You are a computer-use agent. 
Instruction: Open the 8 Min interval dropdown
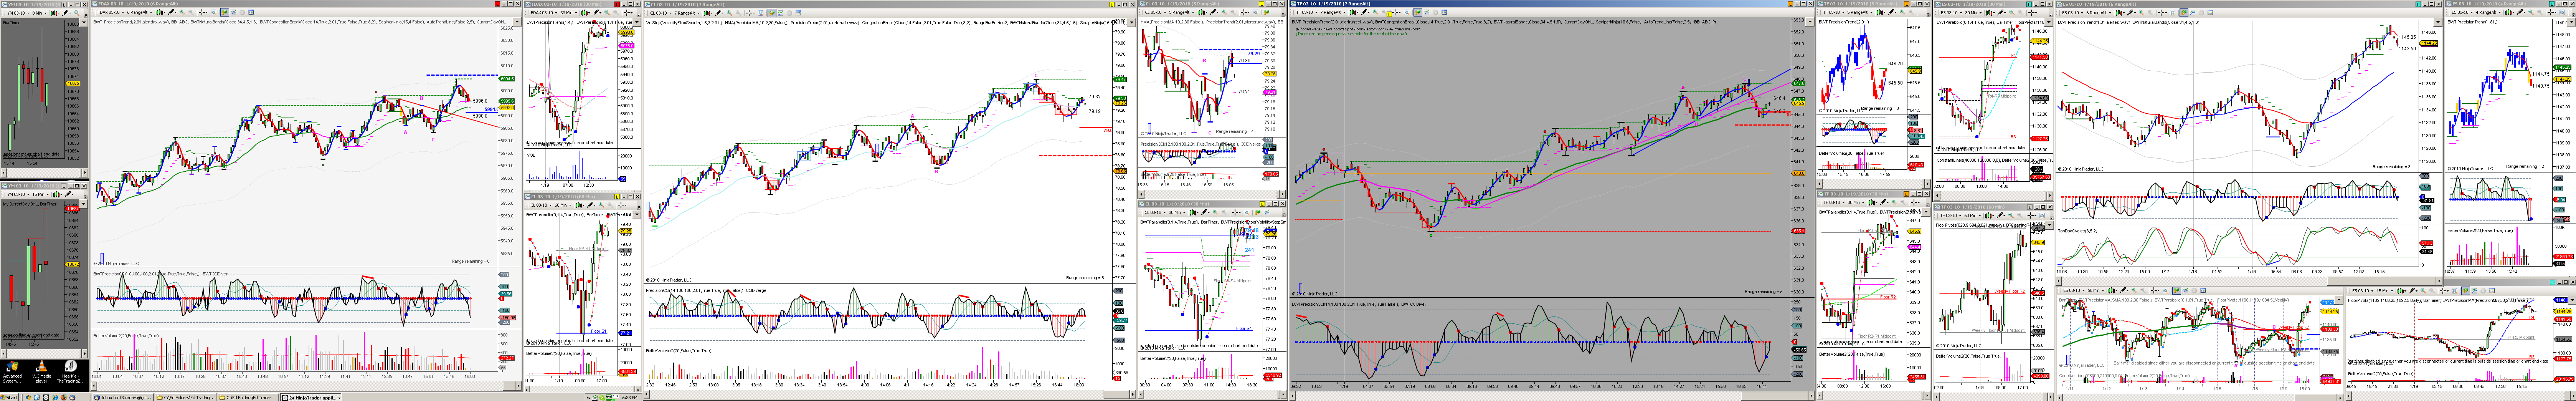(x=39, y=13)
